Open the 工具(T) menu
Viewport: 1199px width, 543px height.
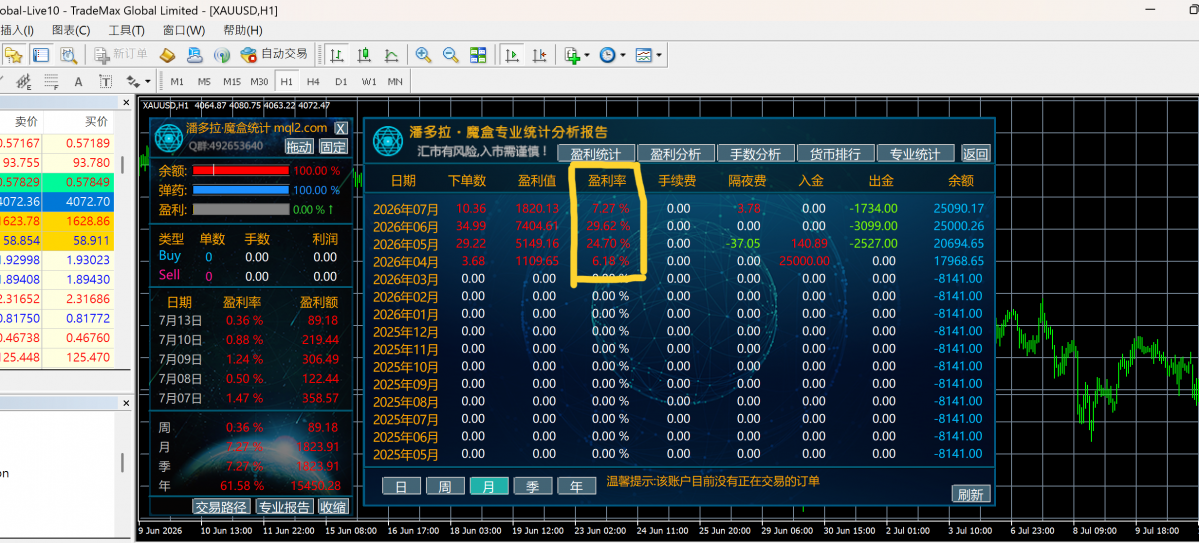(x=126, y=31)
